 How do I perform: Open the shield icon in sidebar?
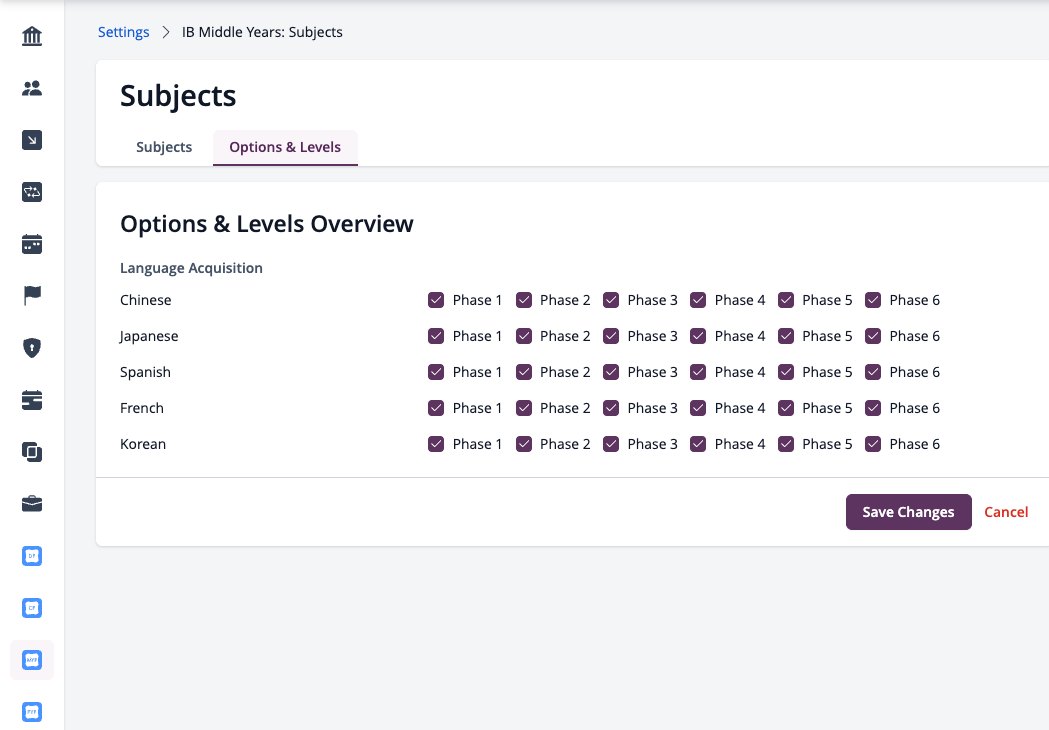[x=31, y=347]
